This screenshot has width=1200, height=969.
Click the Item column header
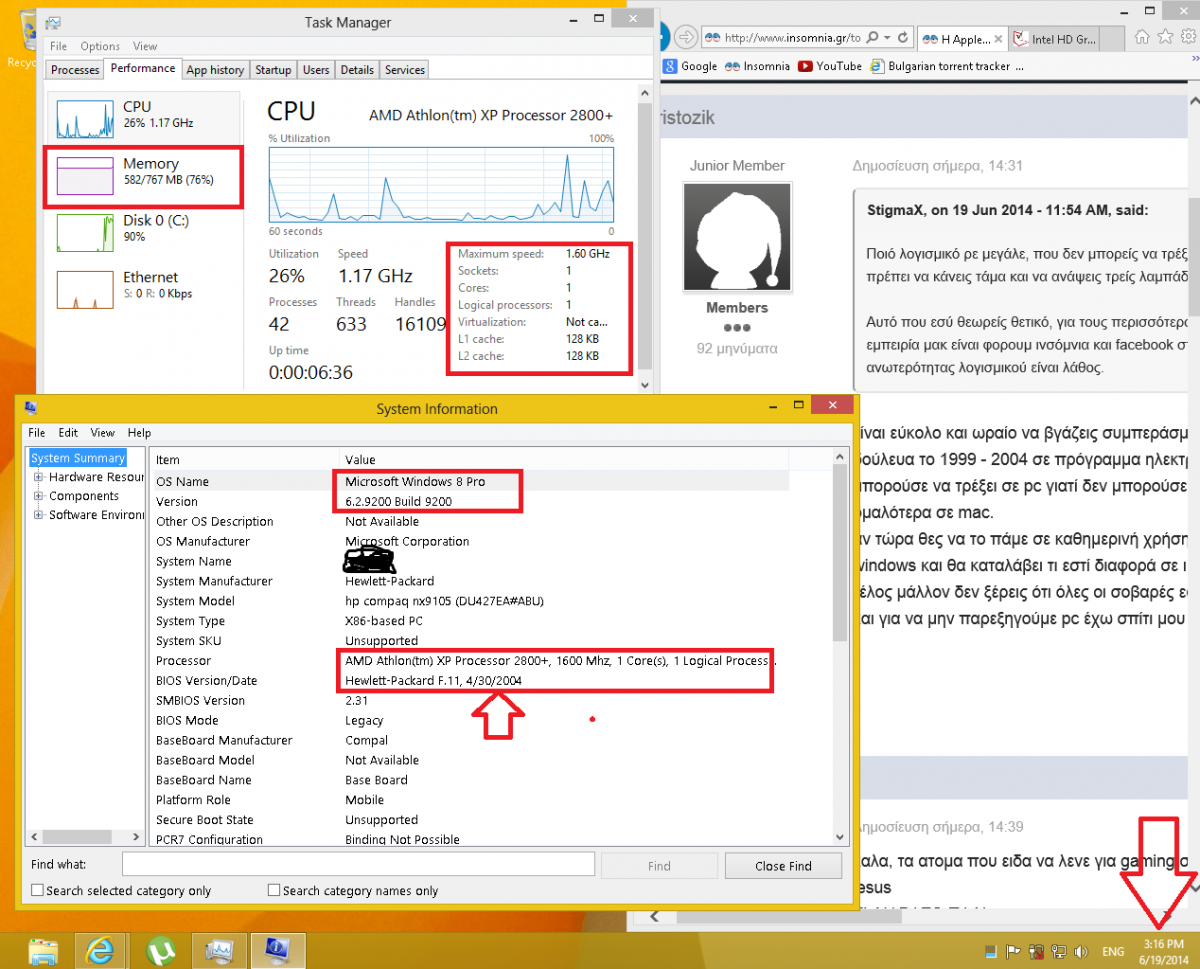pyautogui.click(x=244, y=459)
